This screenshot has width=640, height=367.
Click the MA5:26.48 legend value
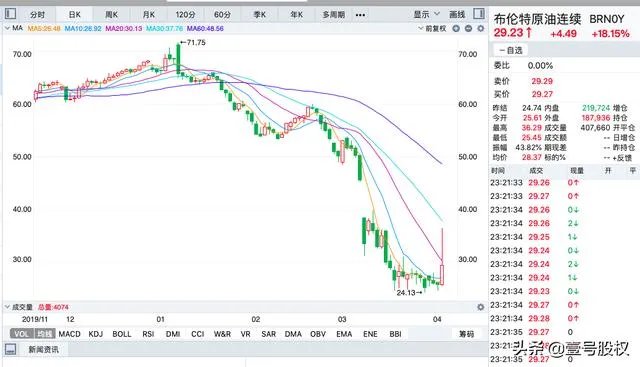(44, 29)
